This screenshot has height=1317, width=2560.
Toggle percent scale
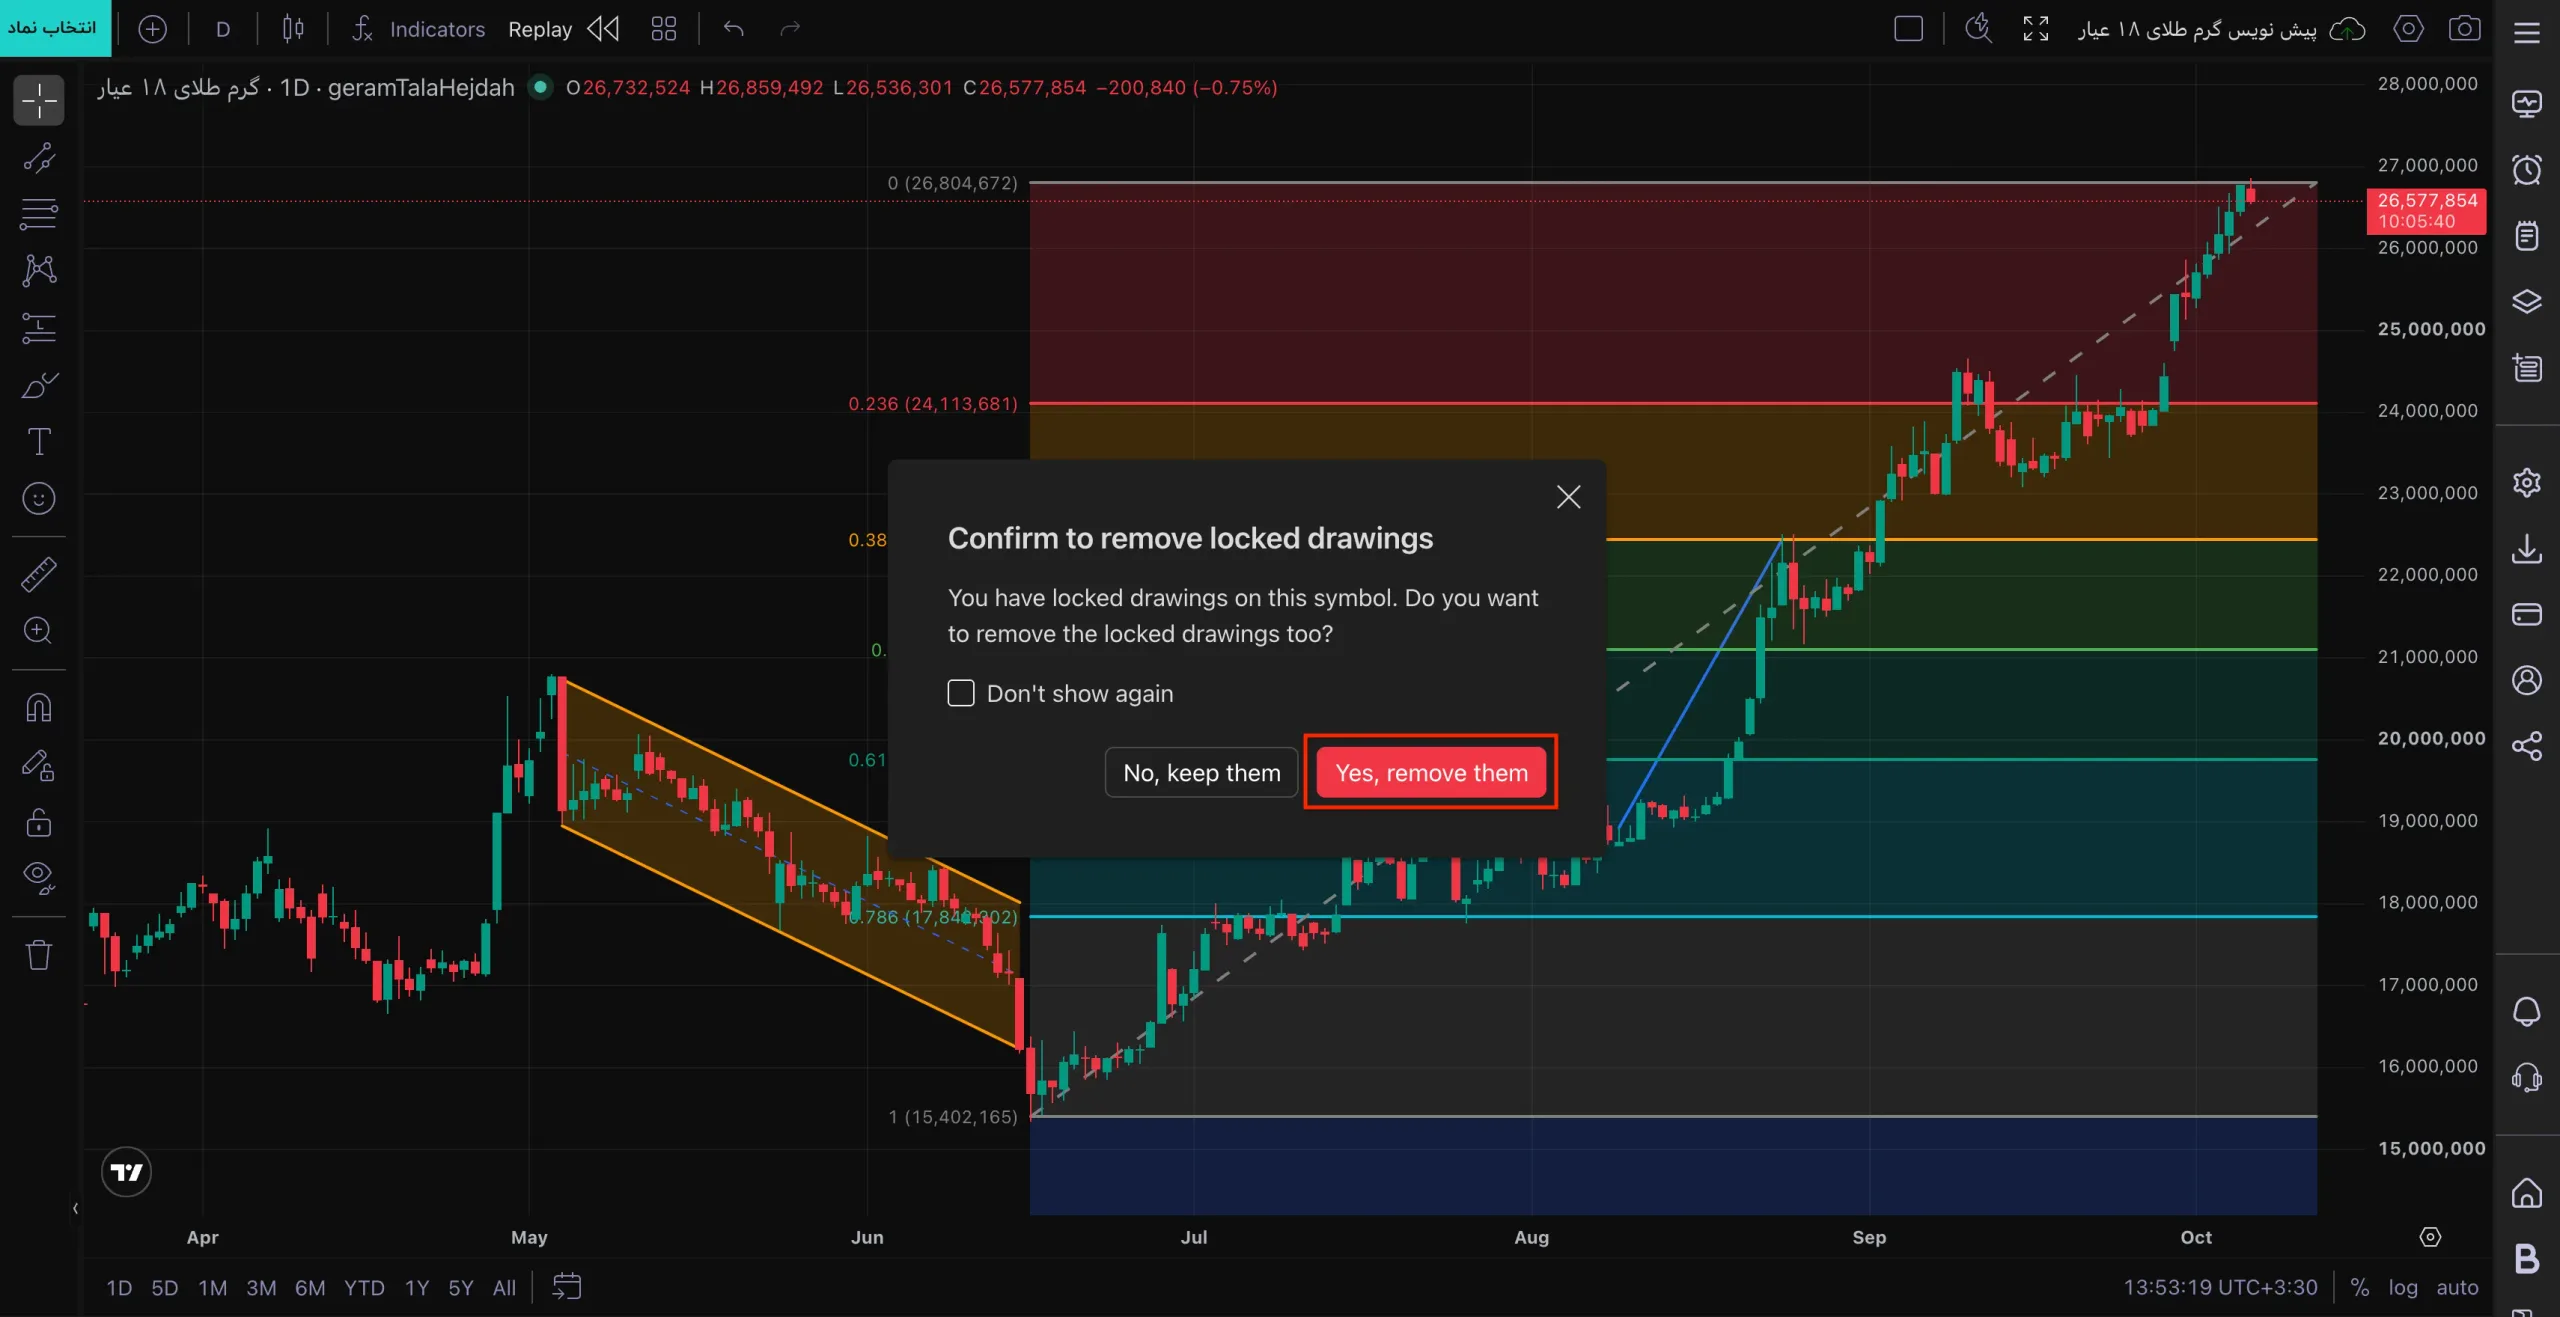pos(2360,1288)
